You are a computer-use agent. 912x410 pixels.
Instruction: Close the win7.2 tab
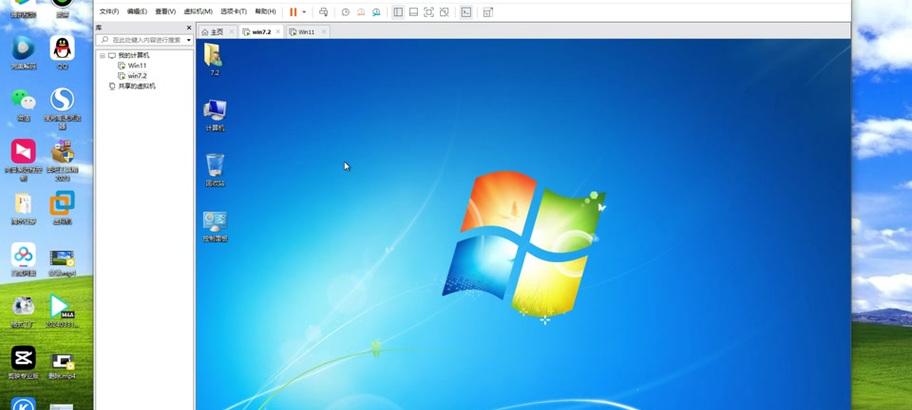coord(277,32)
